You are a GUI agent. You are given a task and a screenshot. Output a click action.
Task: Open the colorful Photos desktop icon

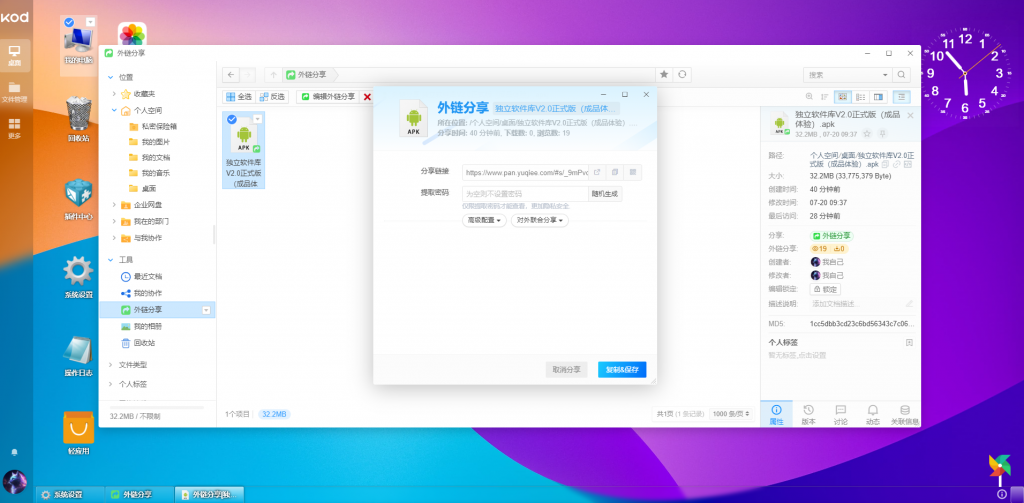[133, 36]
